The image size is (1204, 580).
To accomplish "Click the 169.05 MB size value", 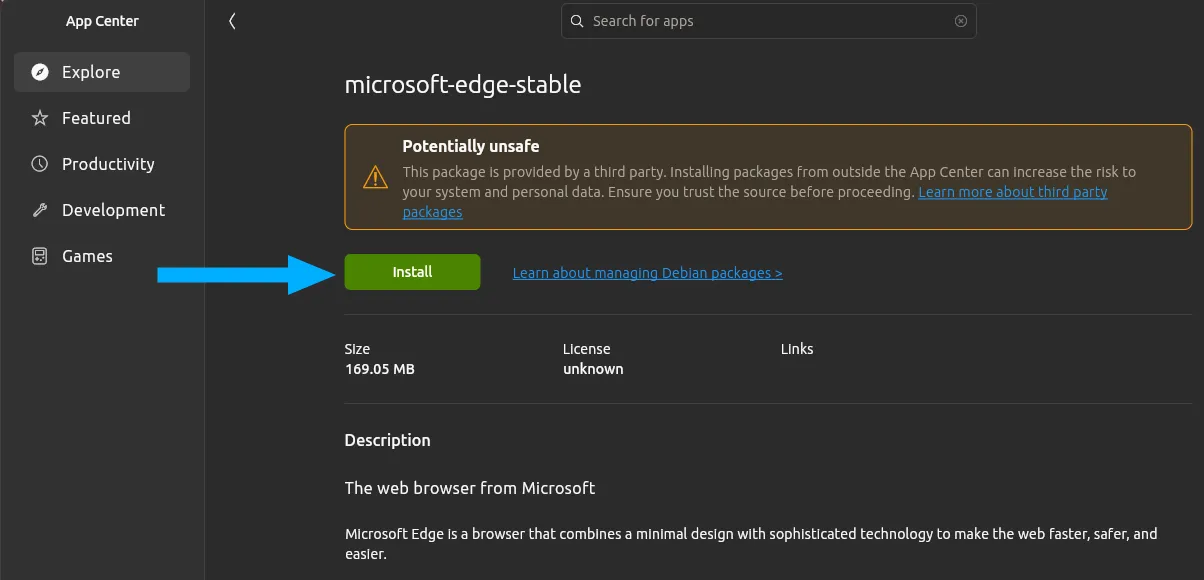I will point(380,369).
